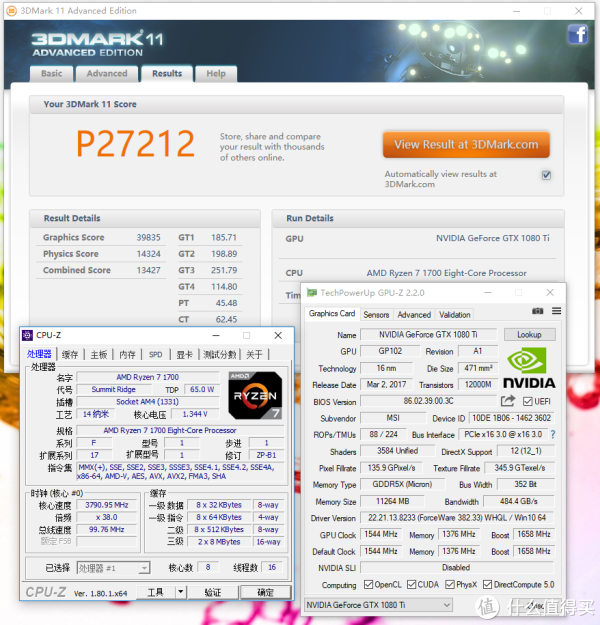Select the Results tab in 3DMark
The height and width of the screenshot is (625, 600).
tap(167, 74)
